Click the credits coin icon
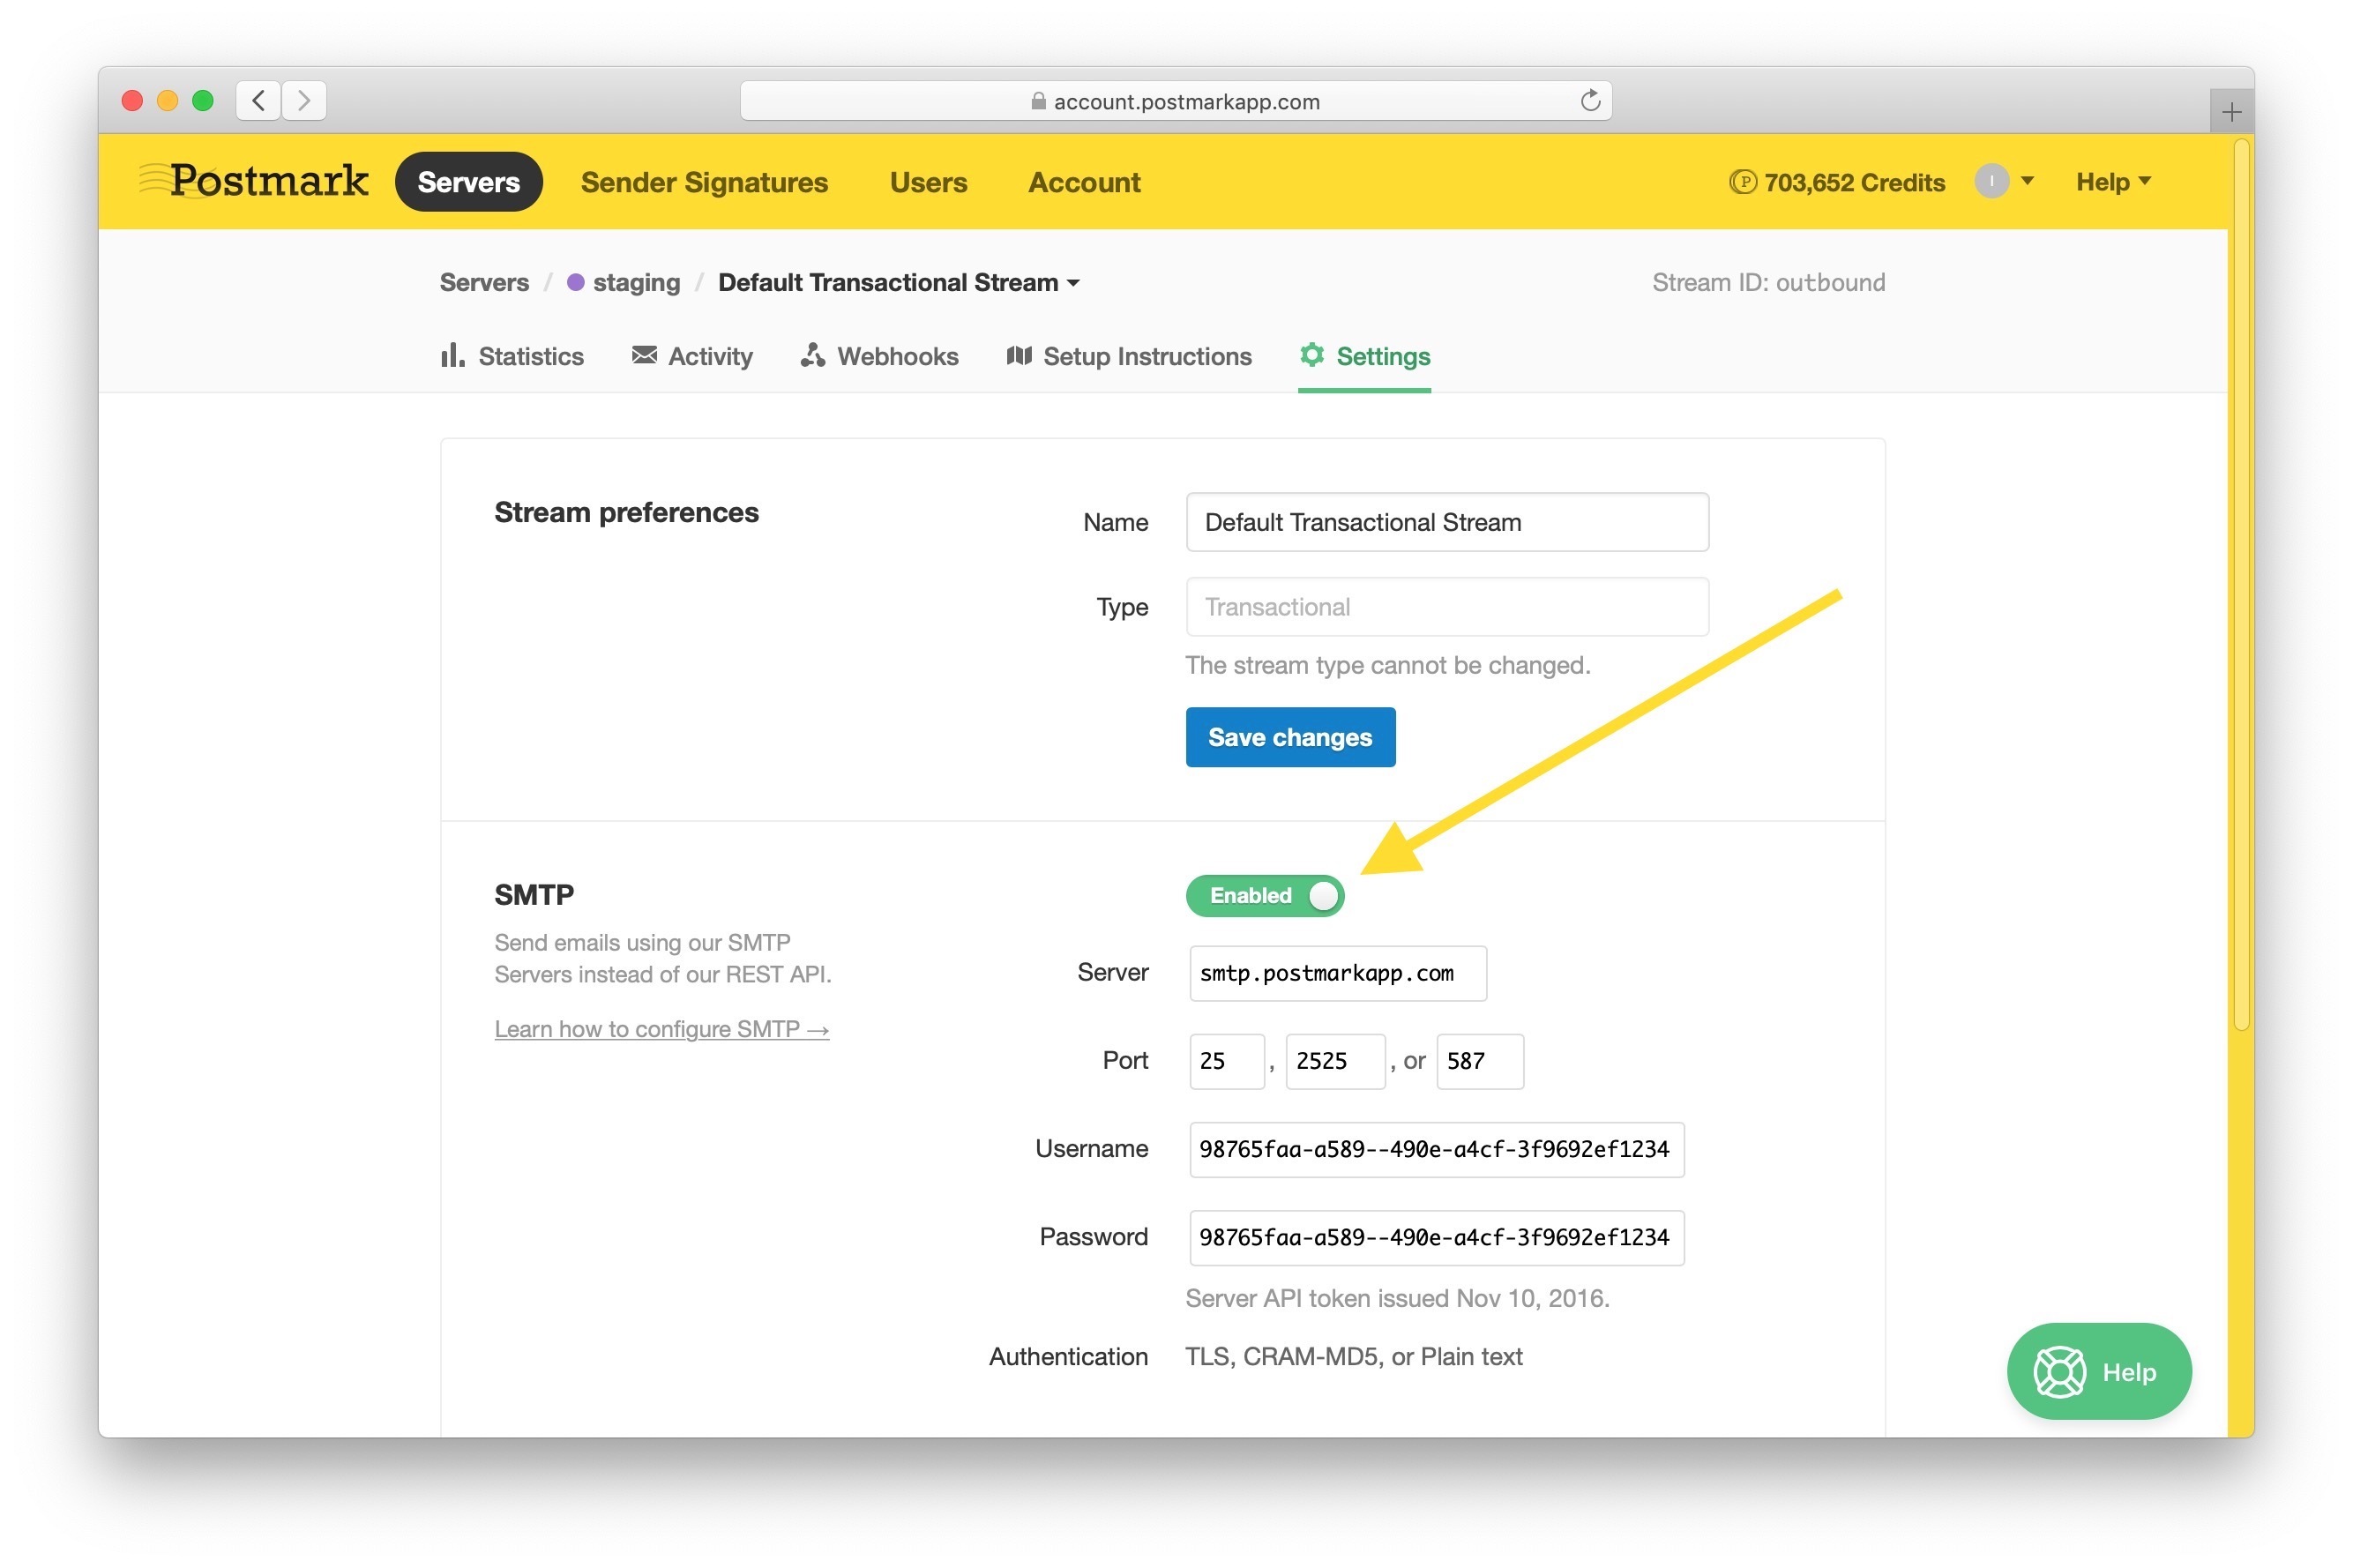2353x1568 pixels. click(x=1741, y=182)
